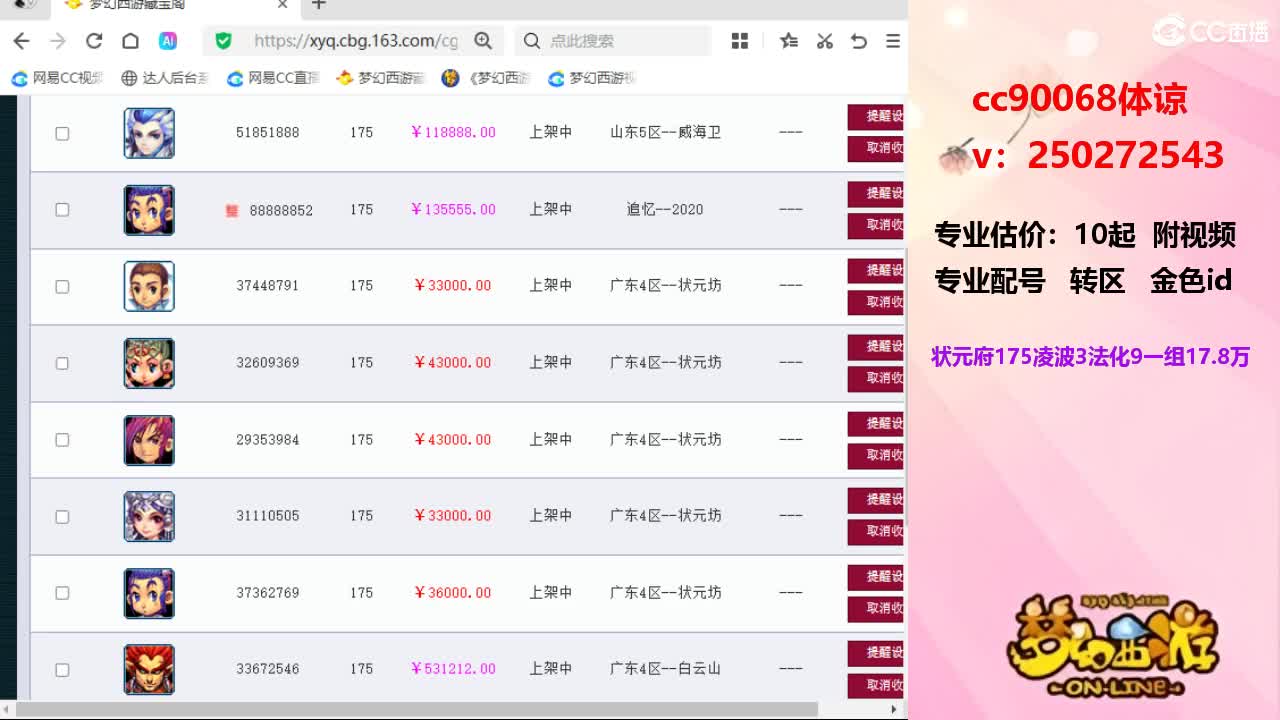Check the box for role 31110505
This screenshot has width=1280, height=720.
click(x=62, y=517)
